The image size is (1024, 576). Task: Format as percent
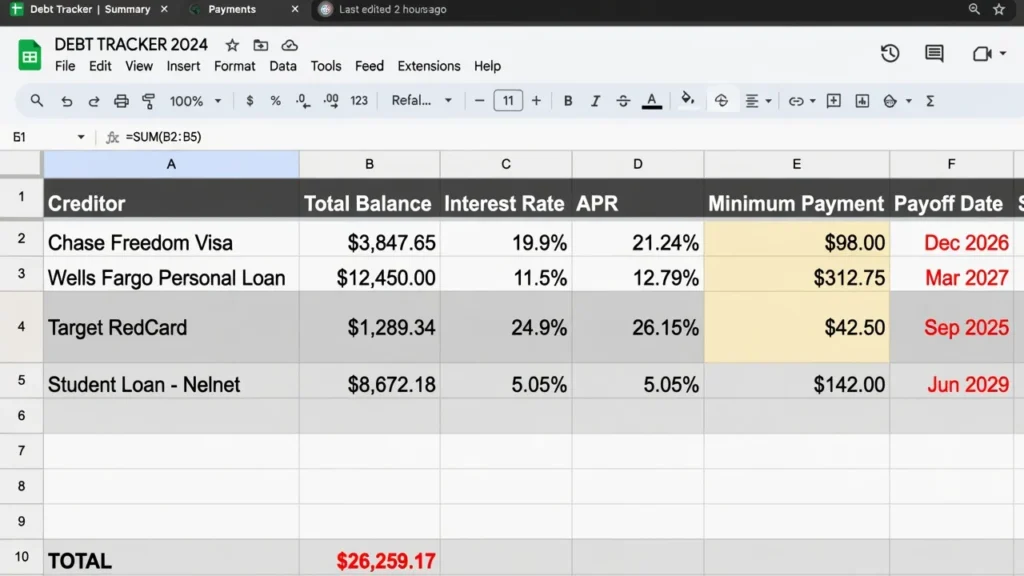pos(276,101)
